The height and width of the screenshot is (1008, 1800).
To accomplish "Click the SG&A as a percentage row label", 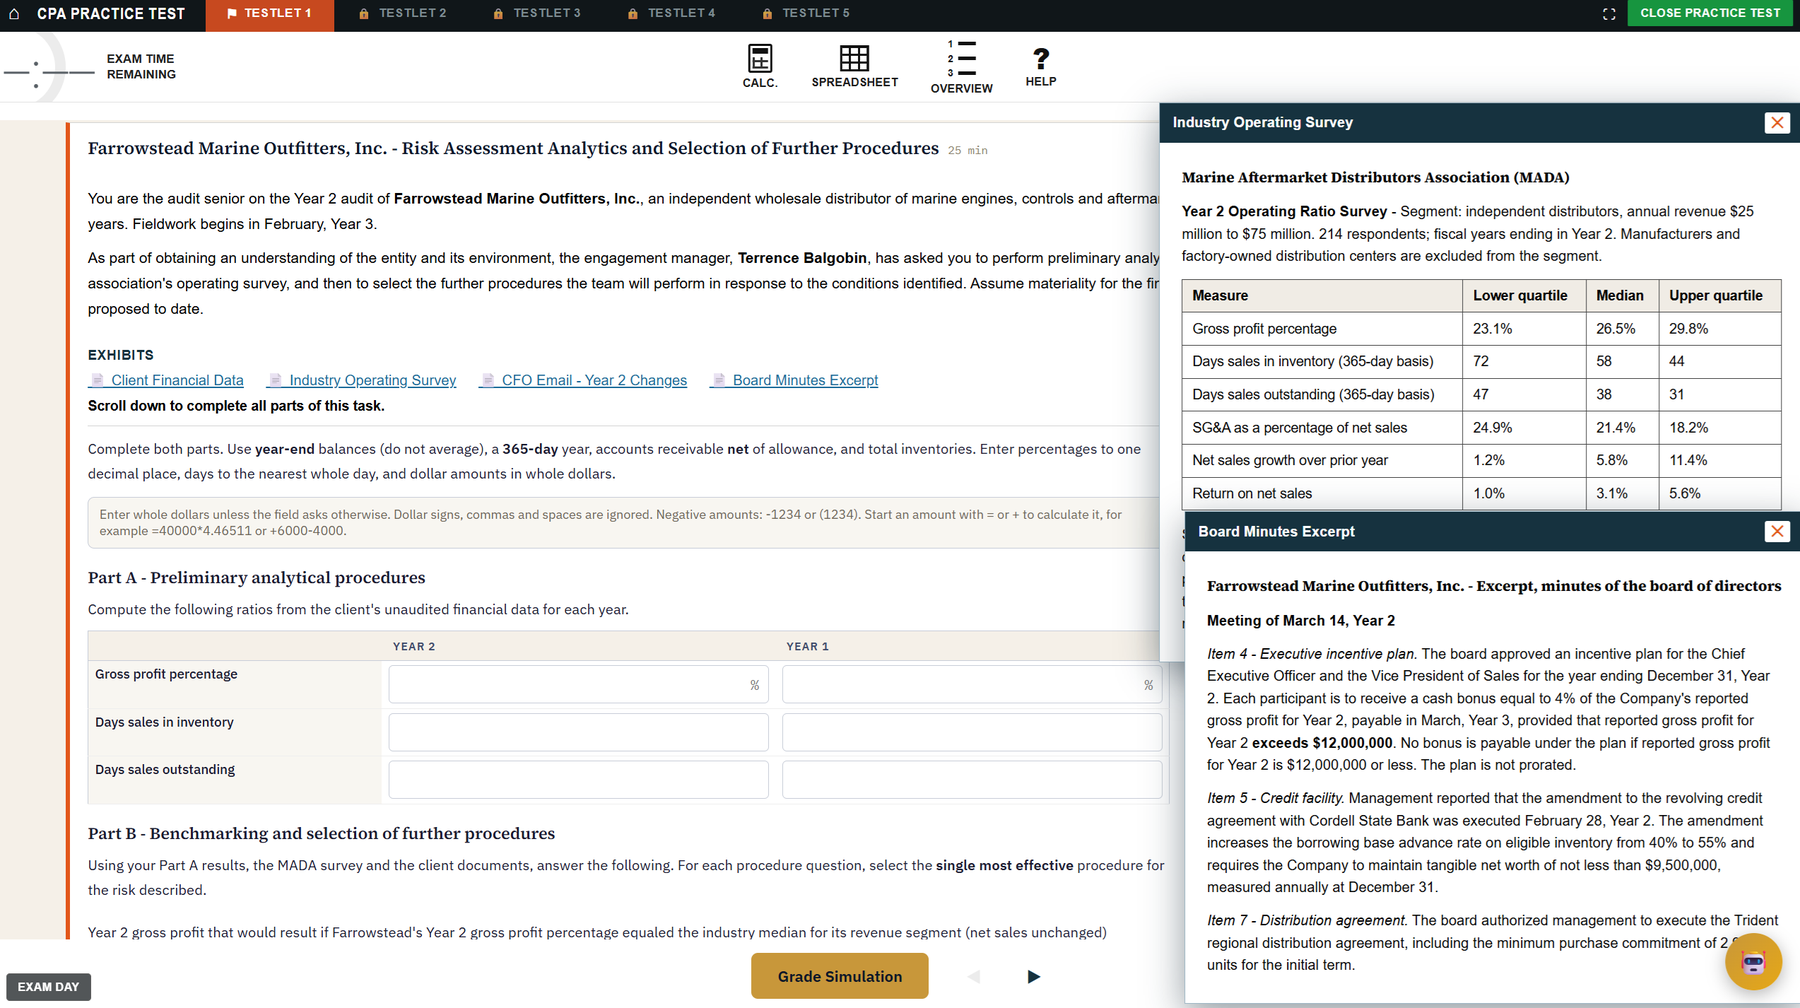I will (x=1299, y=428).
